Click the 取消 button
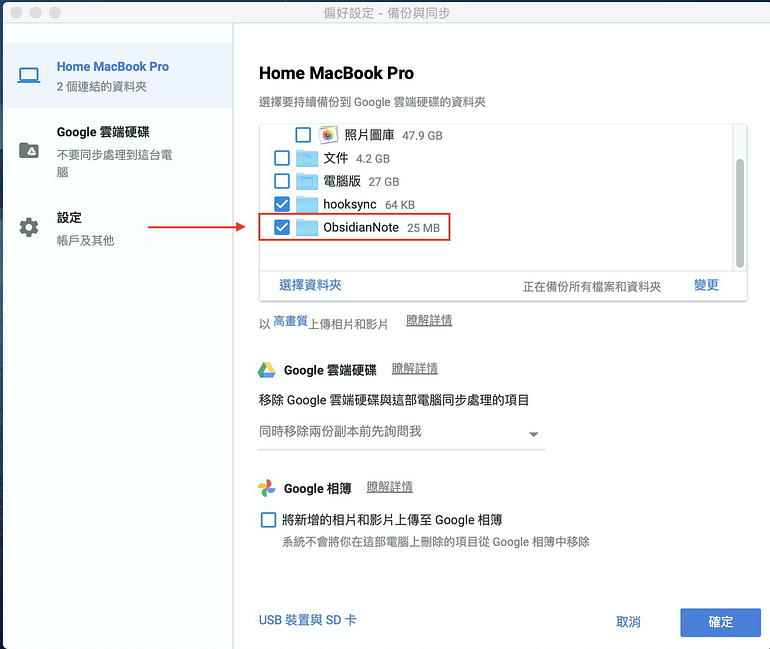 (629, 622)
